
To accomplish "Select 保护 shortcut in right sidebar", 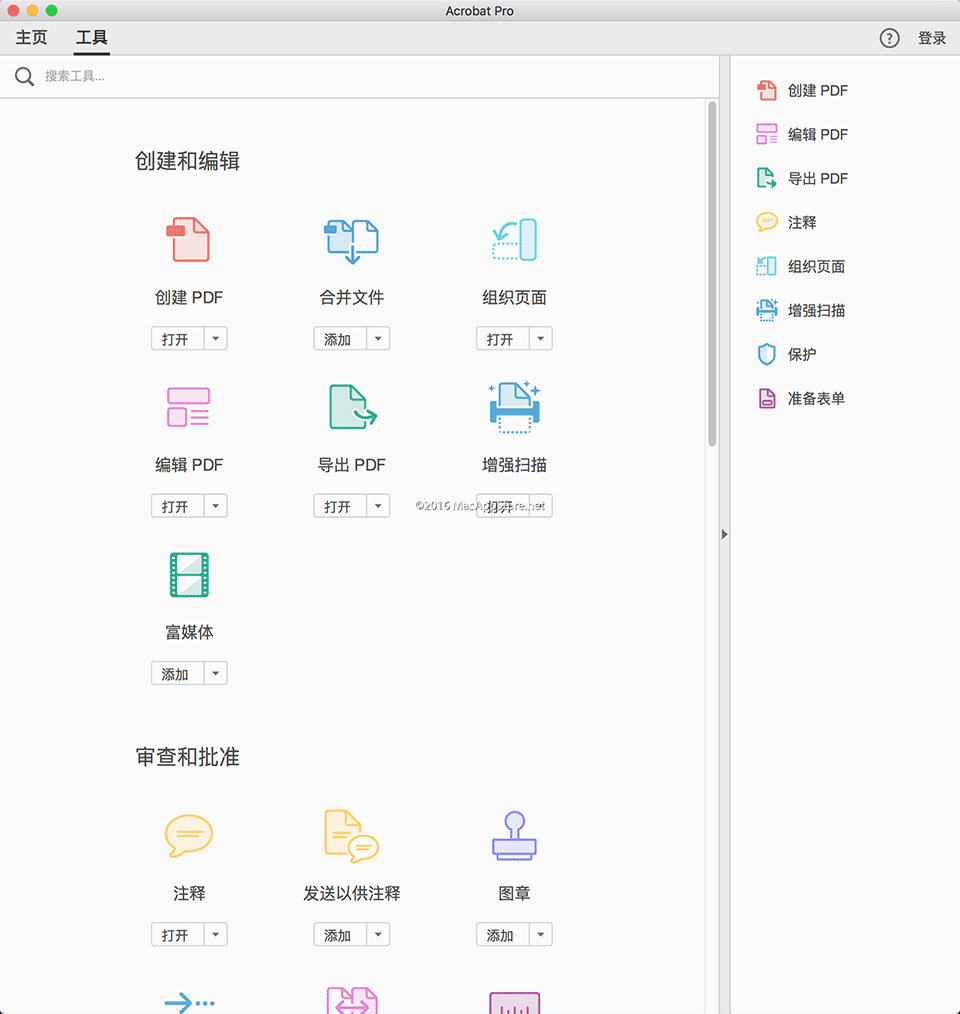I will click(801, 354).
